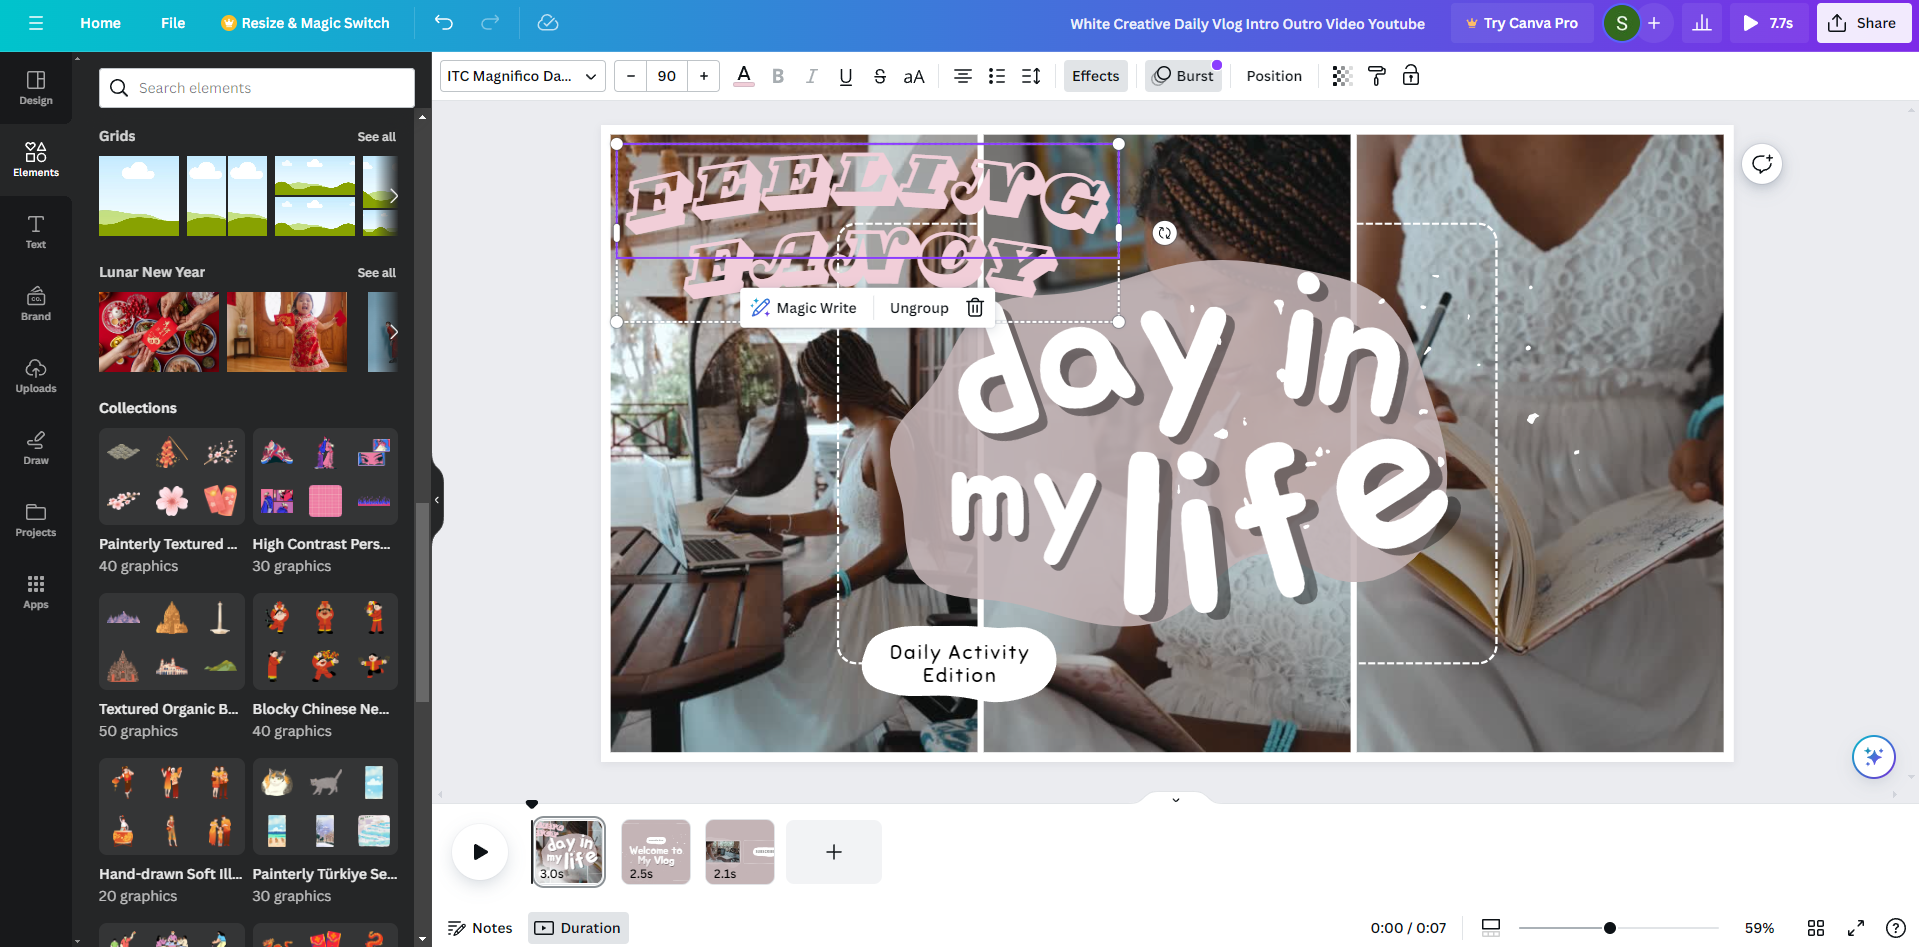Toggle bold formatting
This screenshot has height=947, width=1919.
click(778, 76)
